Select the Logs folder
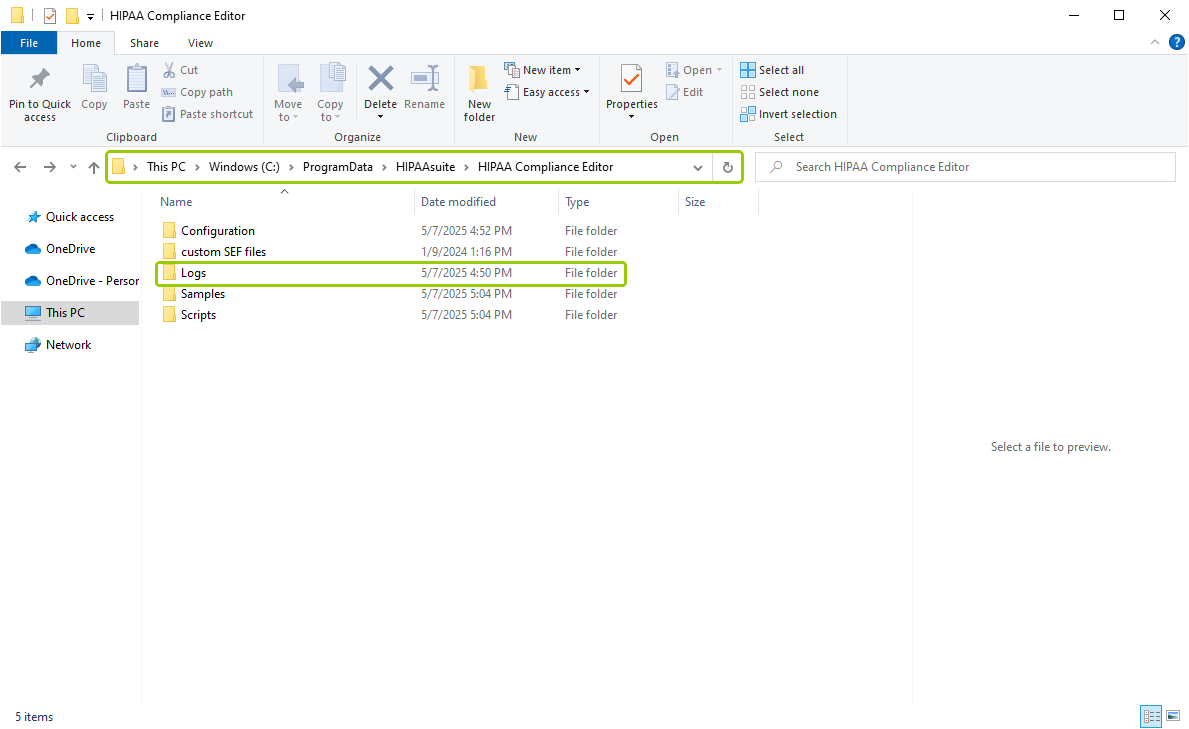 (391, 273)
